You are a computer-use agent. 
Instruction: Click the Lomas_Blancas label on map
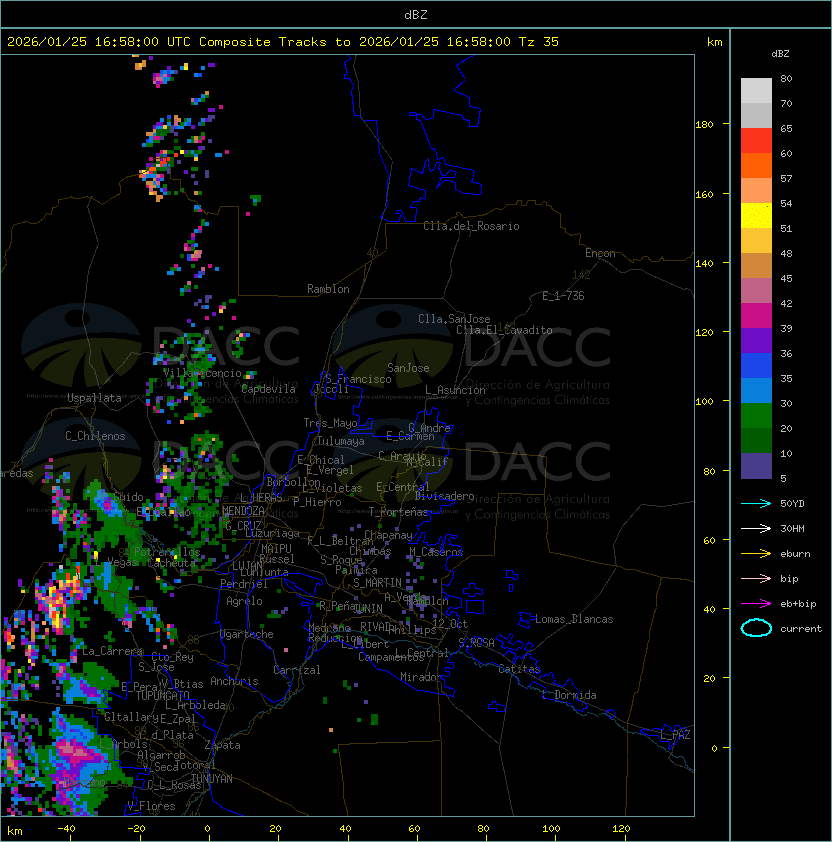[574, 619]
